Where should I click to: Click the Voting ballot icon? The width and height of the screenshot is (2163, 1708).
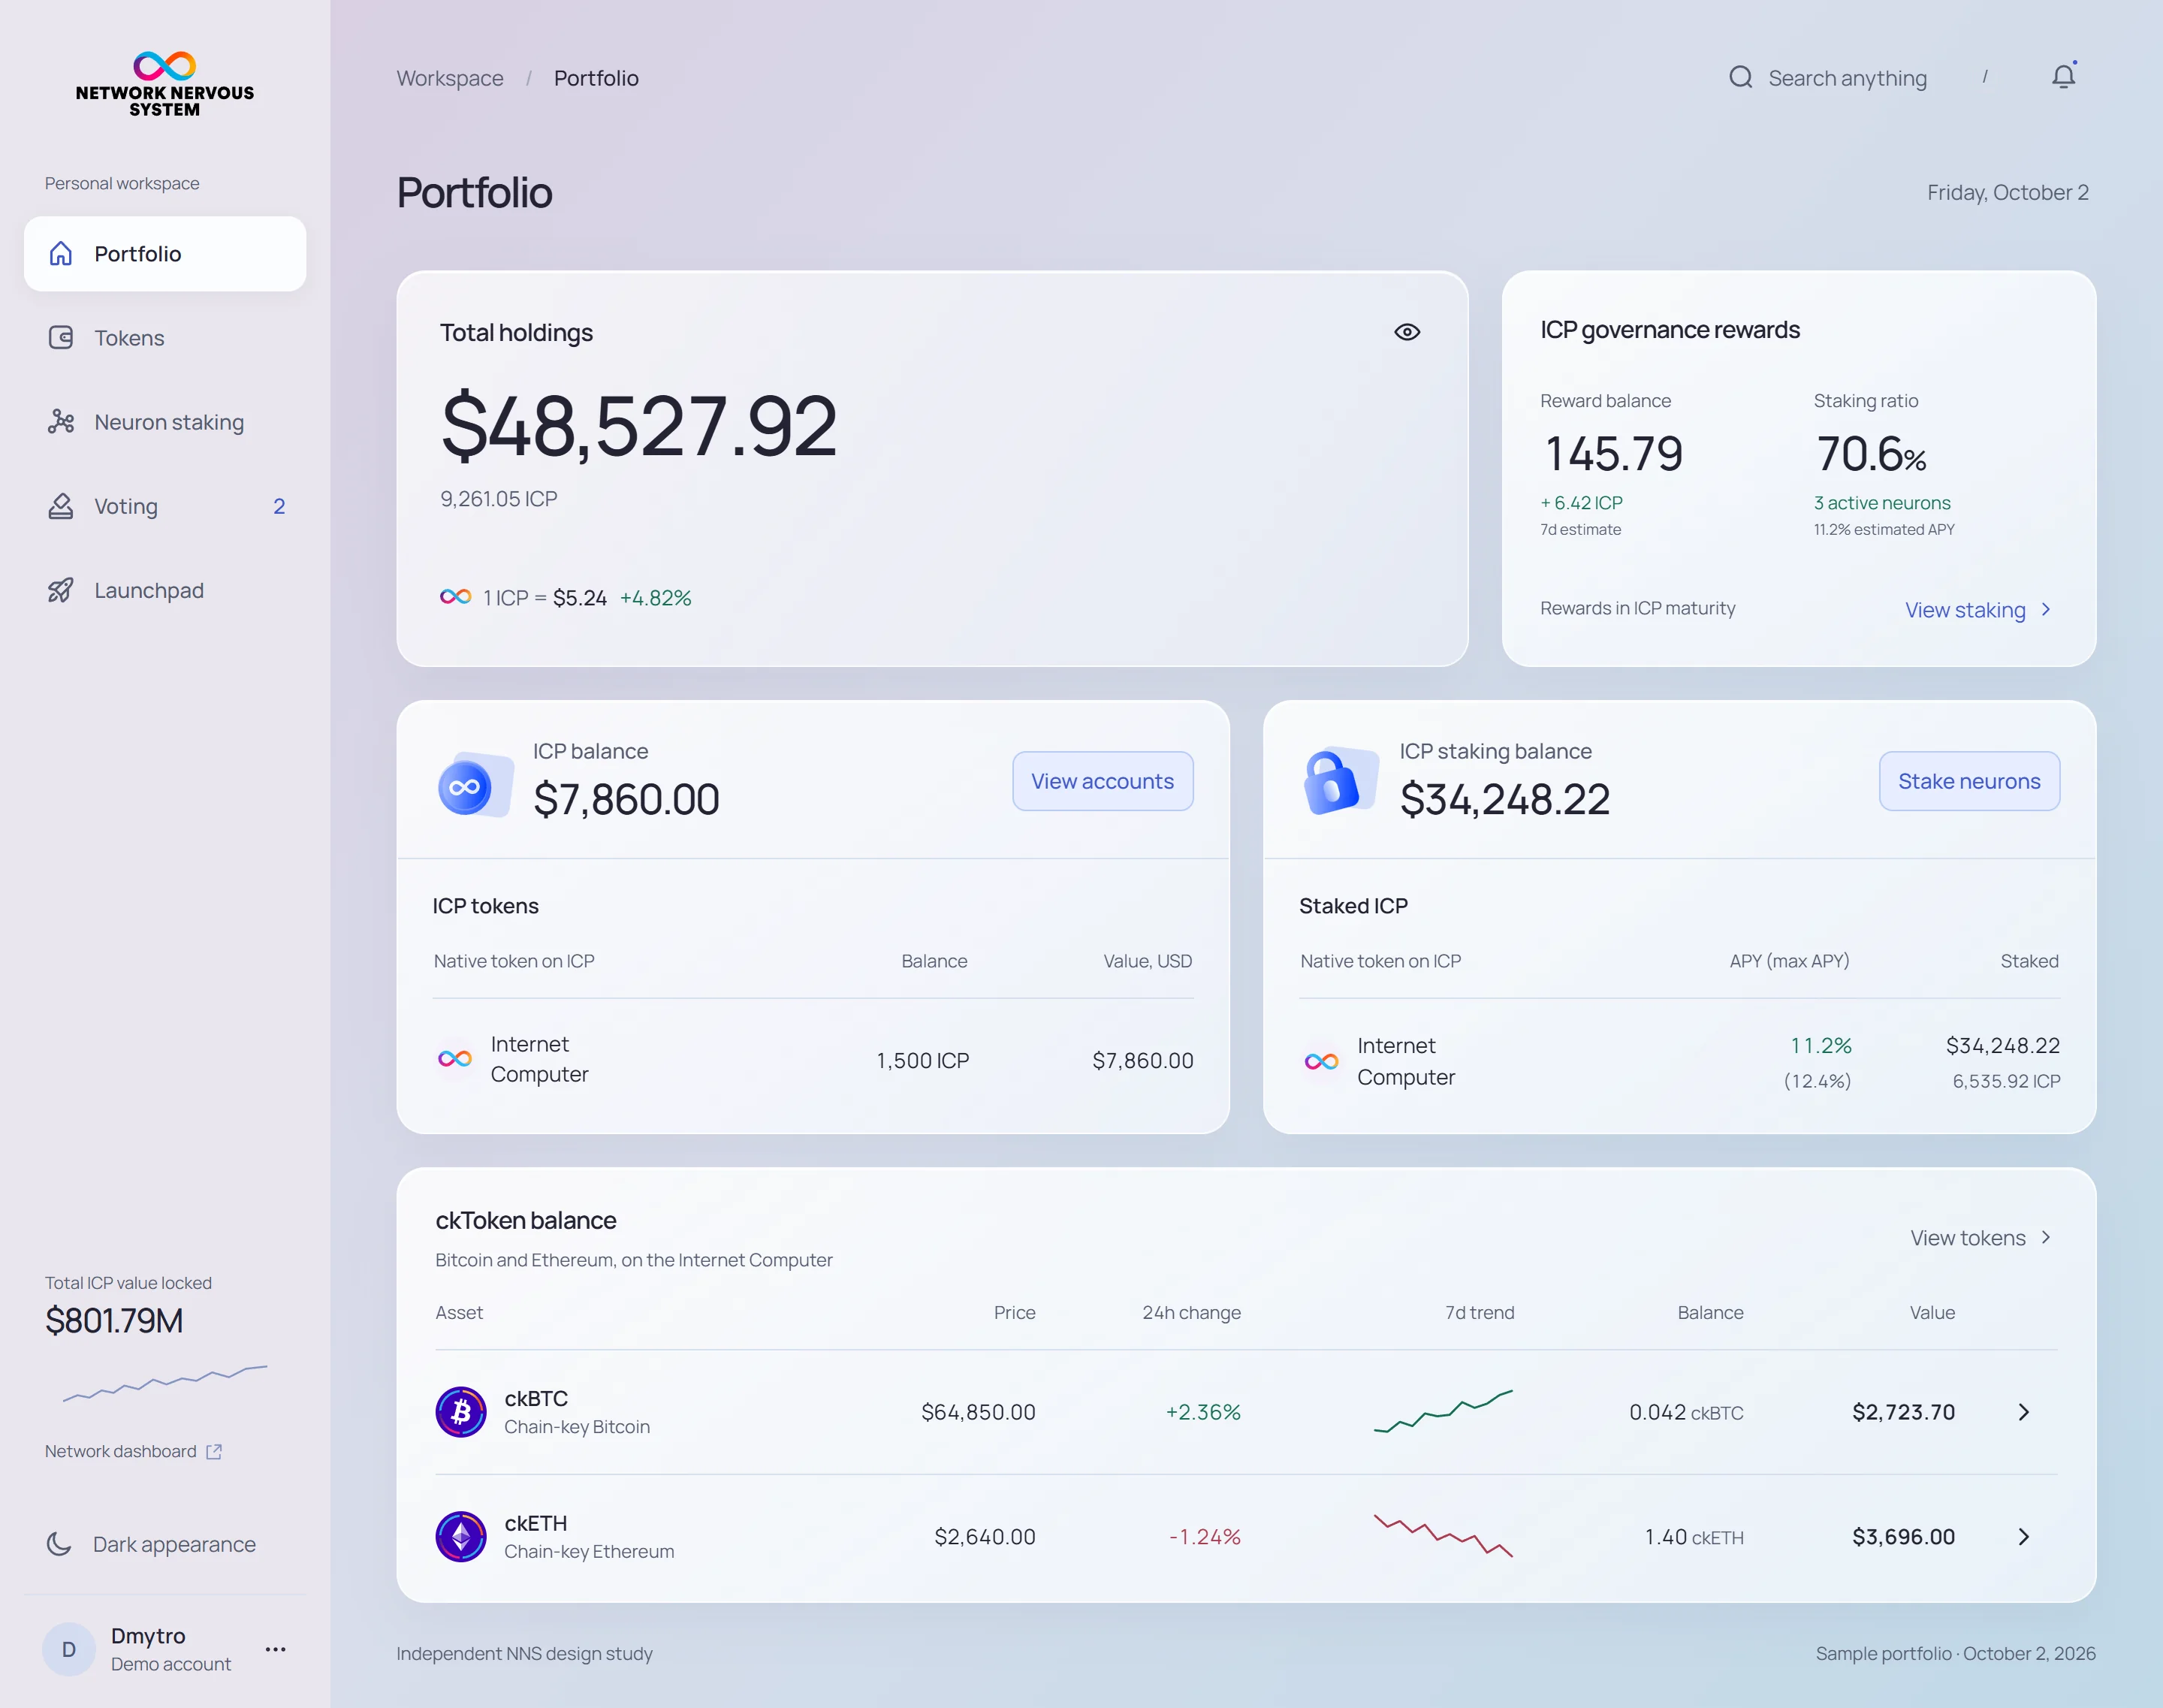click(x=61, y=506)
